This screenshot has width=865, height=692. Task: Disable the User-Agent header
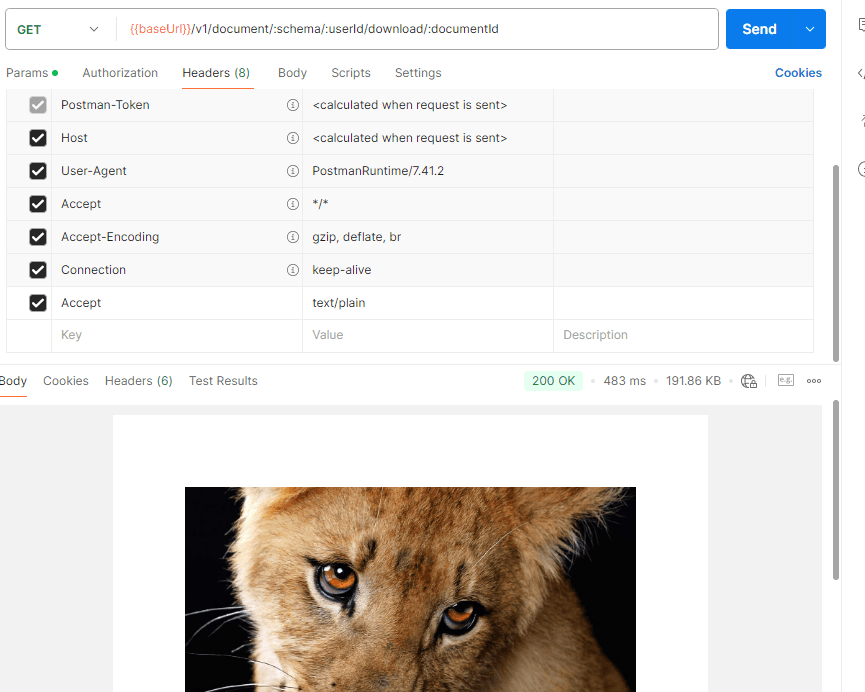coord(37,170)
